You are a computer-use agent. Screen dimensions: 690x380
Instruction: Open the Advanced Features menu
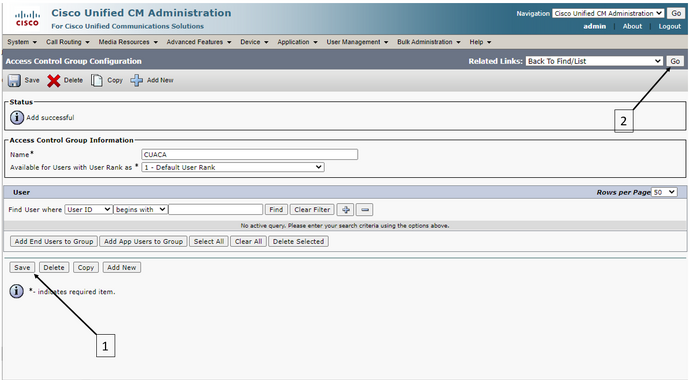click(198, 42)
